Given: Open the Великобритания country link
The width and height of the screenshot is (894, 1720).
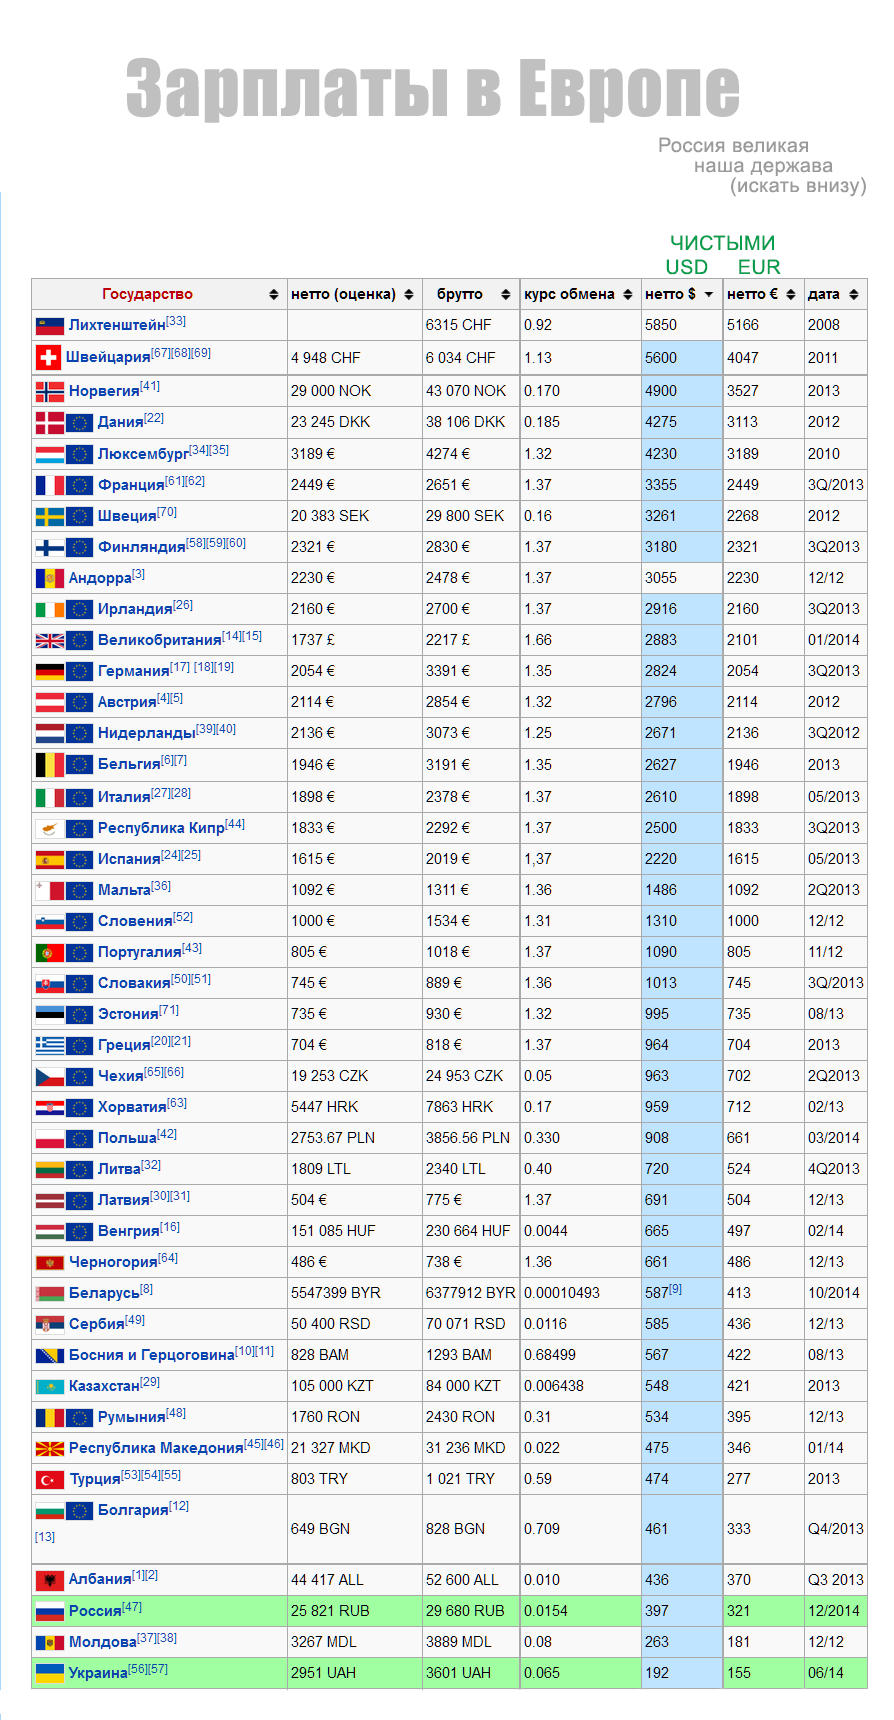Looking at the screenshot, I should click(159, 640).
